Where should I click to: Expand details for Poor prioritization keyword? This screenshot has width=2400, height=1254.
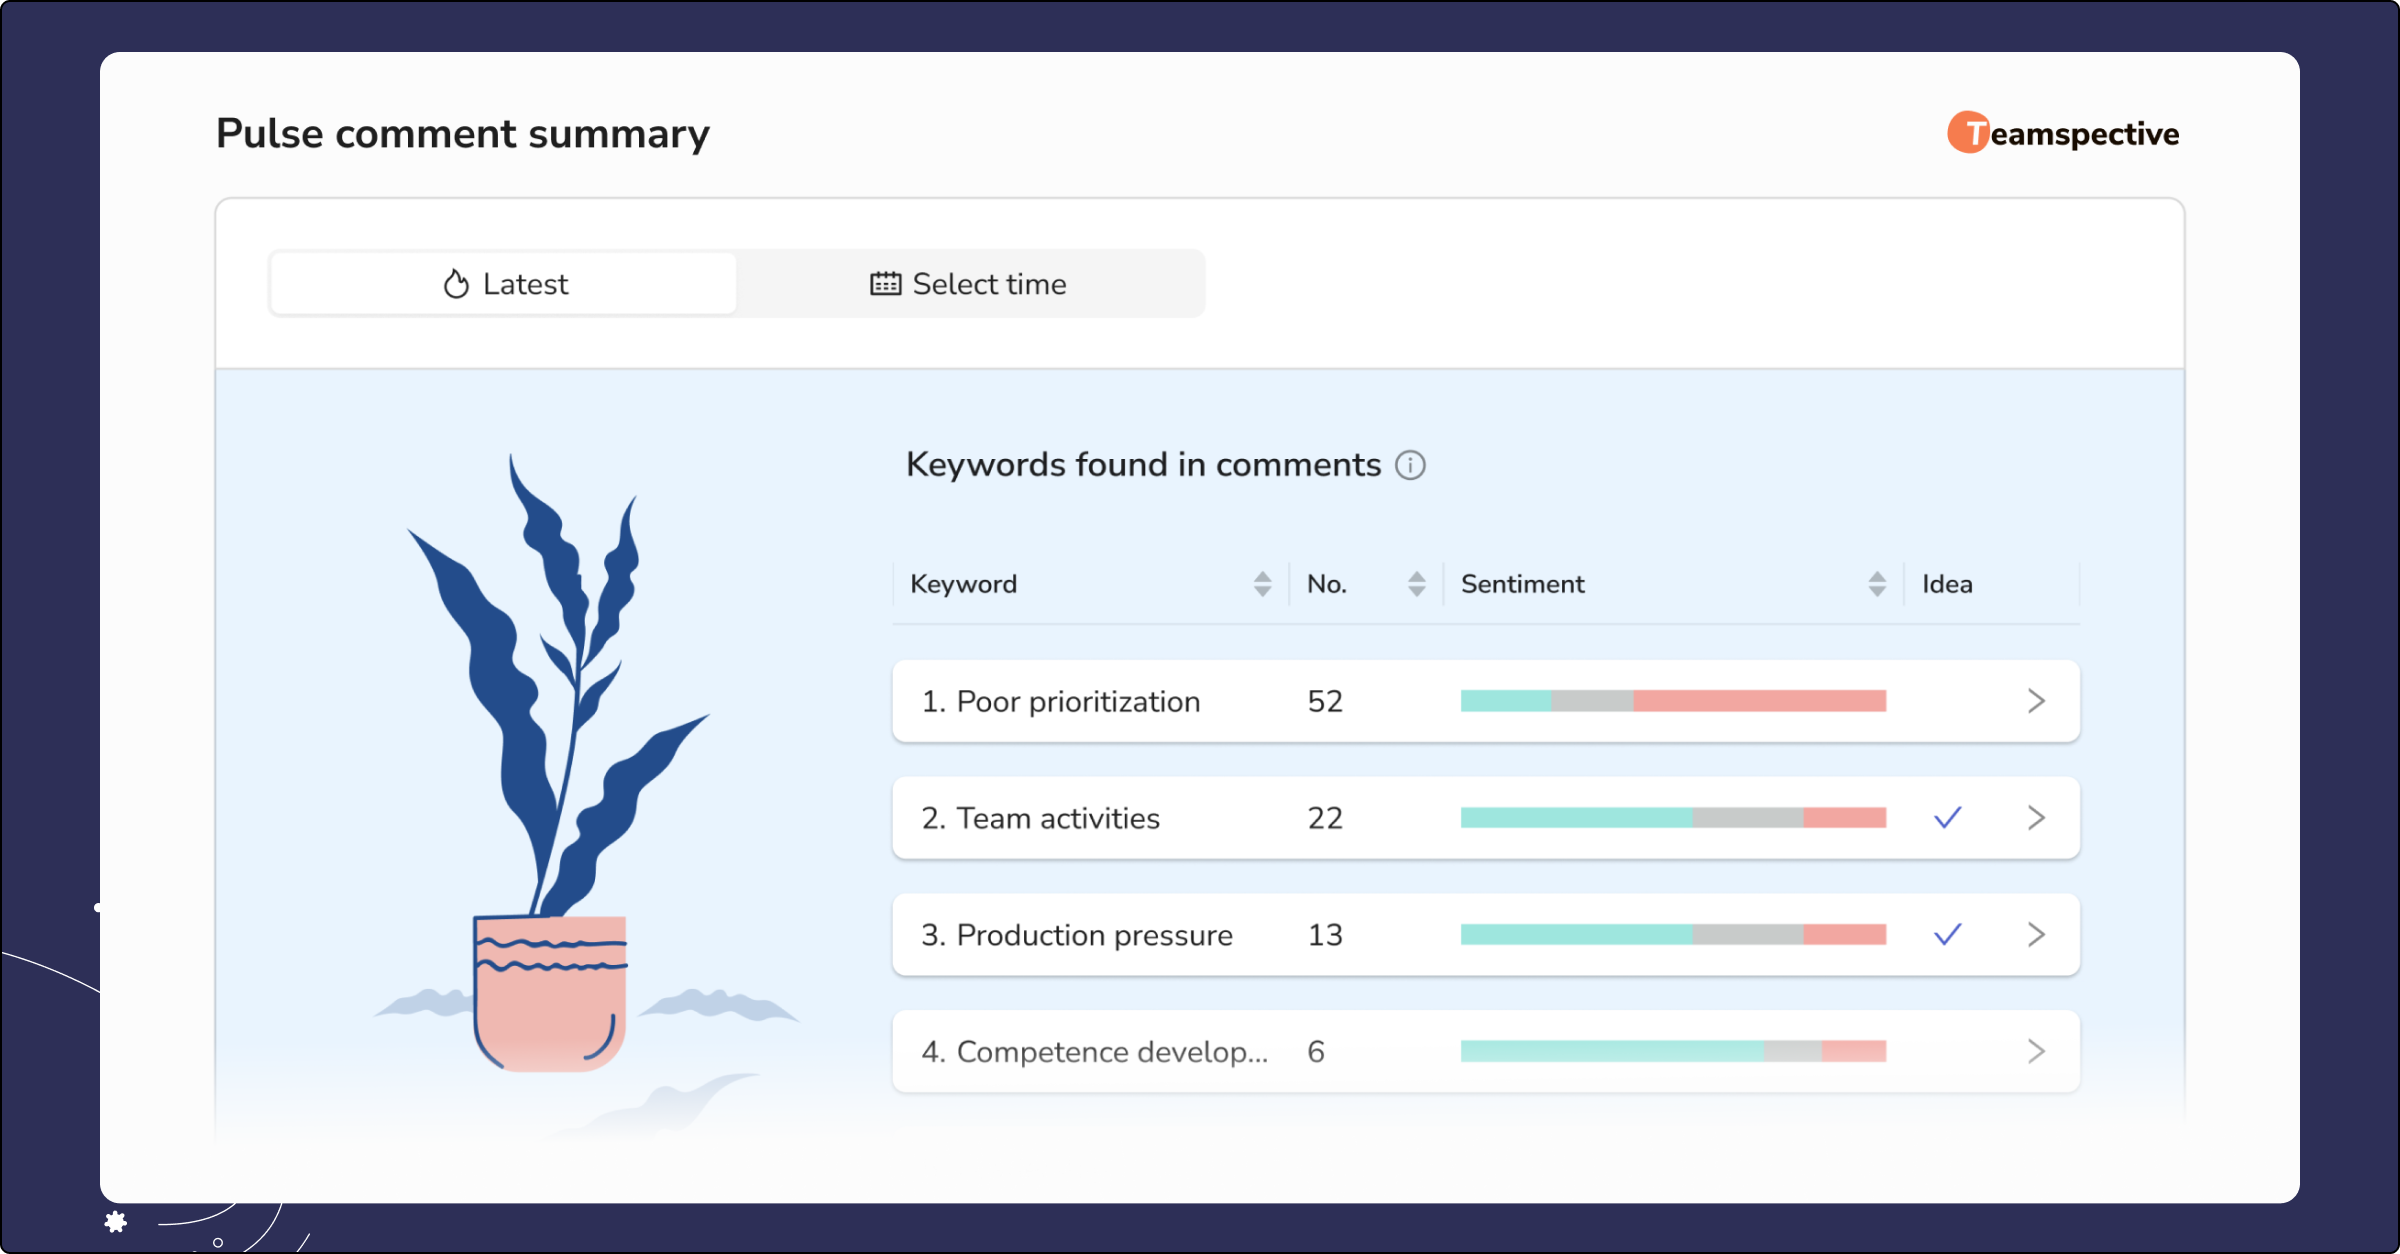[x=2036, y=700]
